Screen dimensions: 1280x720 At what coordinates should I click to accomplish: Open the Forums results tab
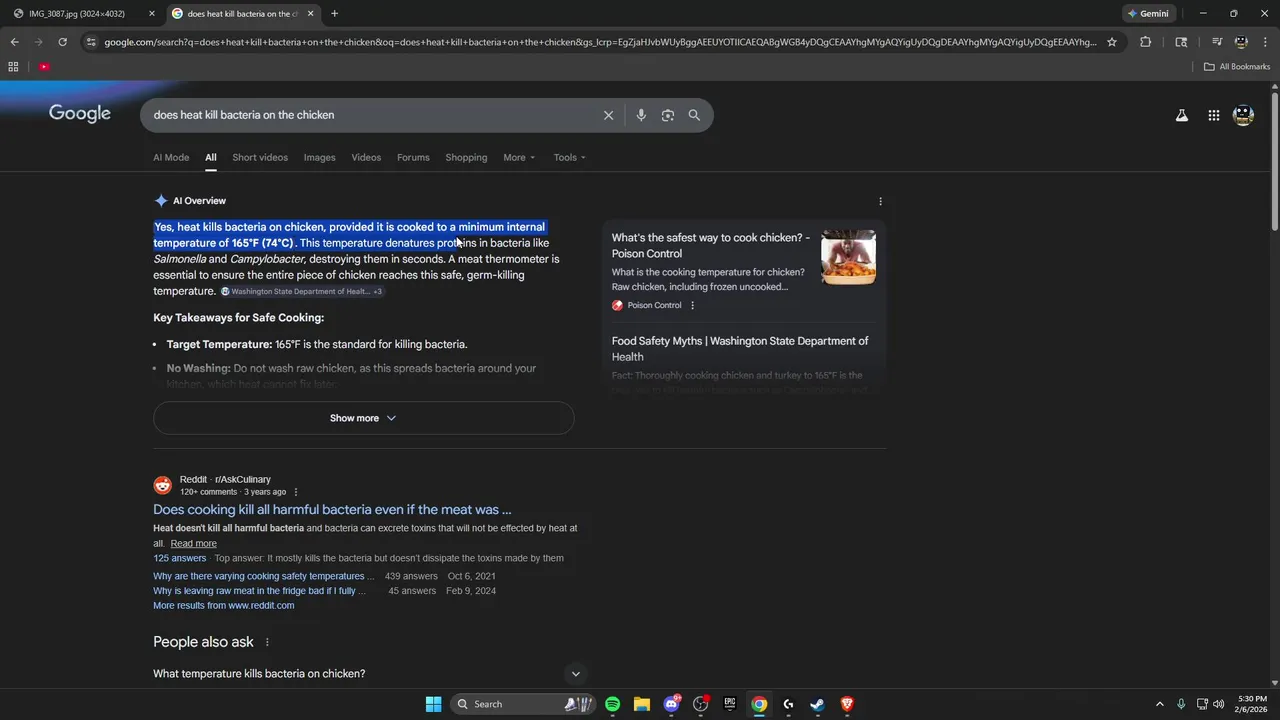click(413, 157)
